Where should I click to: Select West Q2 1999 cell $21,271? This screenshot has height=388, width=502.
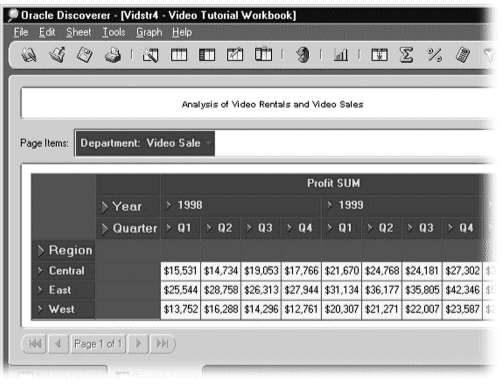[x=382, y=309]
